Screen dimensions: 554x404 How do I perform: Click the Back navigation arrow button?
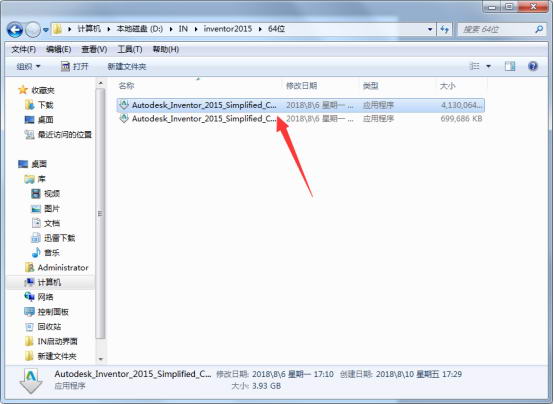[15, 30]
